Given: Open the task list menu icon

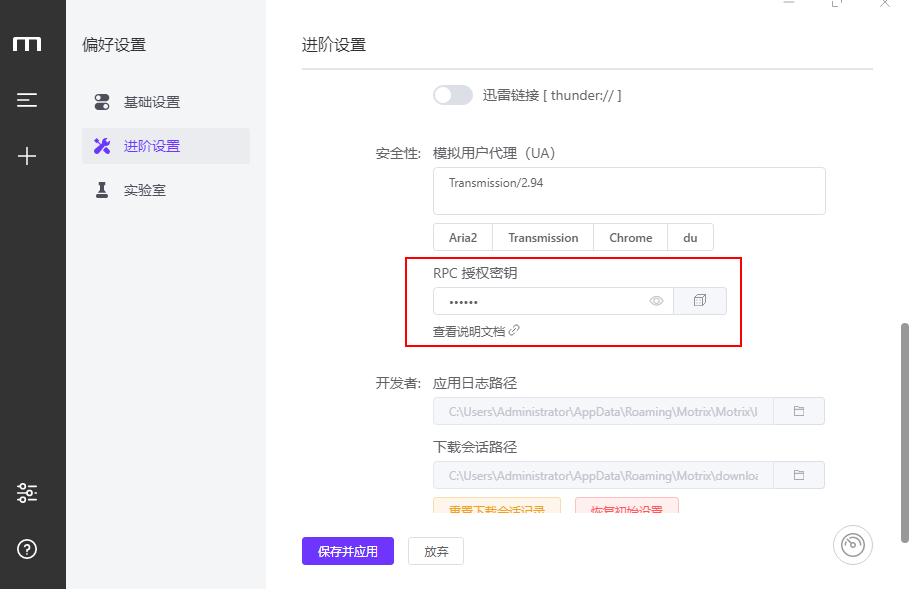Looking at the screenshot, I should 27,100.
